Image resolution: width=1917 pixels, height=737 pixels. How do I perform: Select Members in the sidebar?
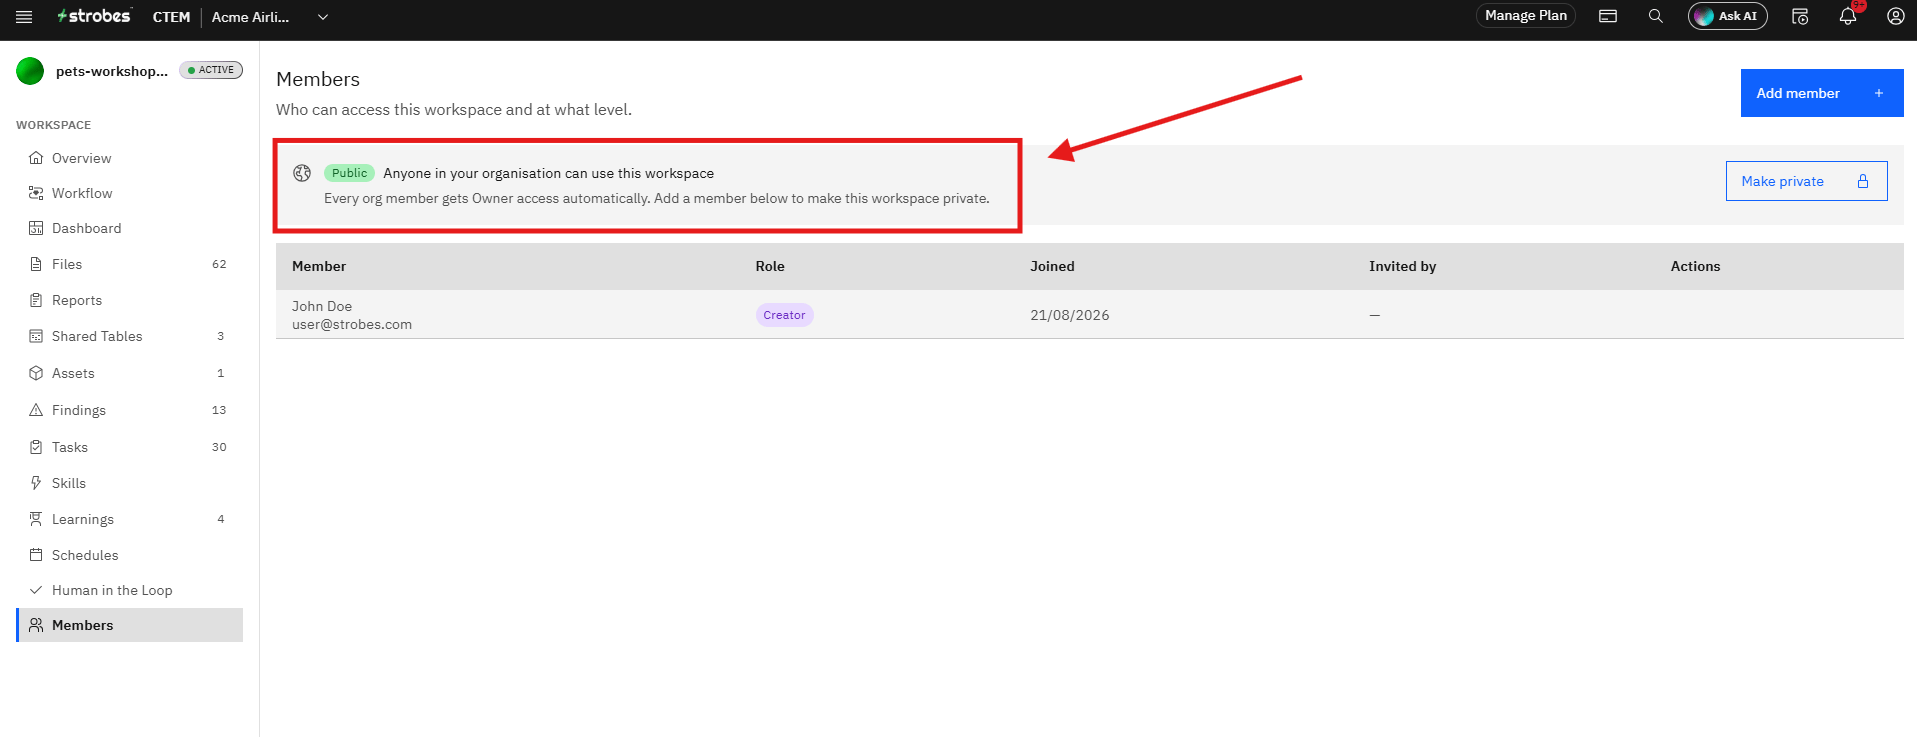[129, 625]
